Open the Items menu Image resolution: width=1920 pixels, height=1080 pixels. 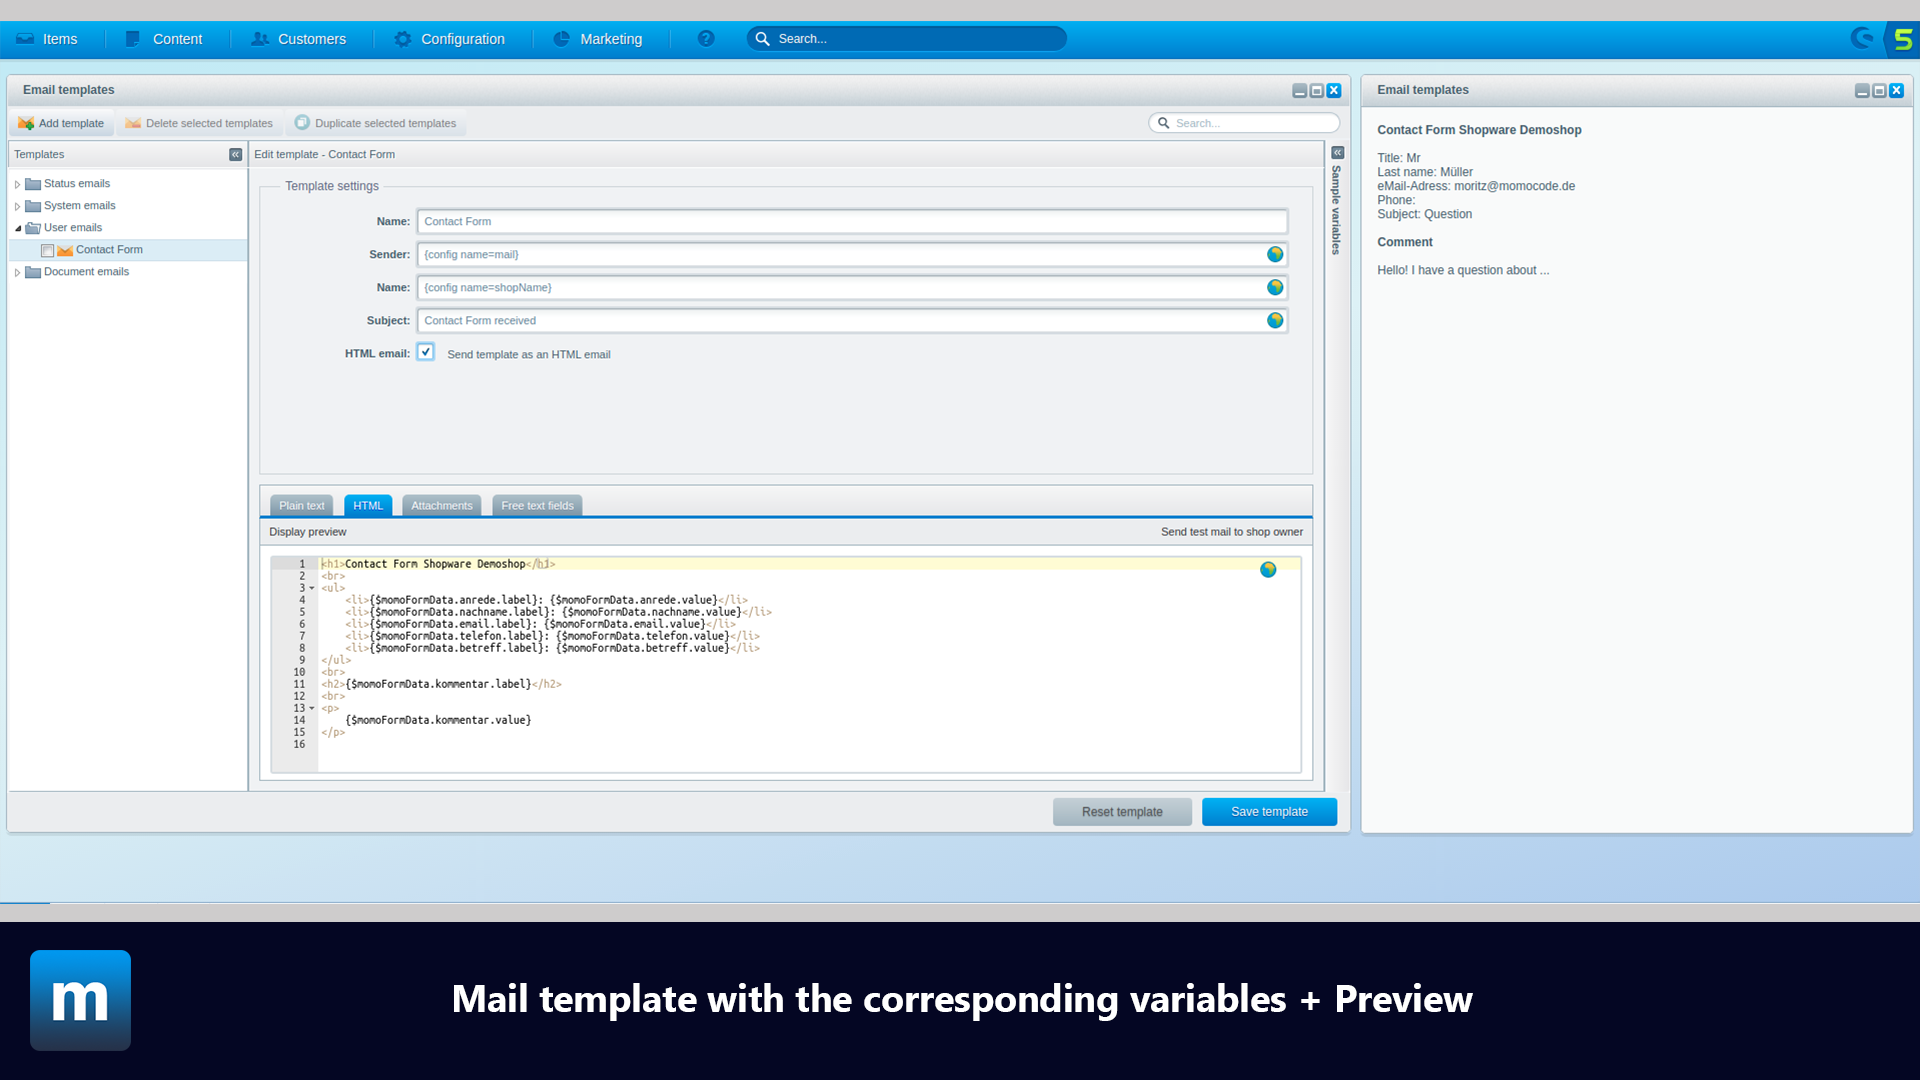pyautogui.click(x=47, y=39)
